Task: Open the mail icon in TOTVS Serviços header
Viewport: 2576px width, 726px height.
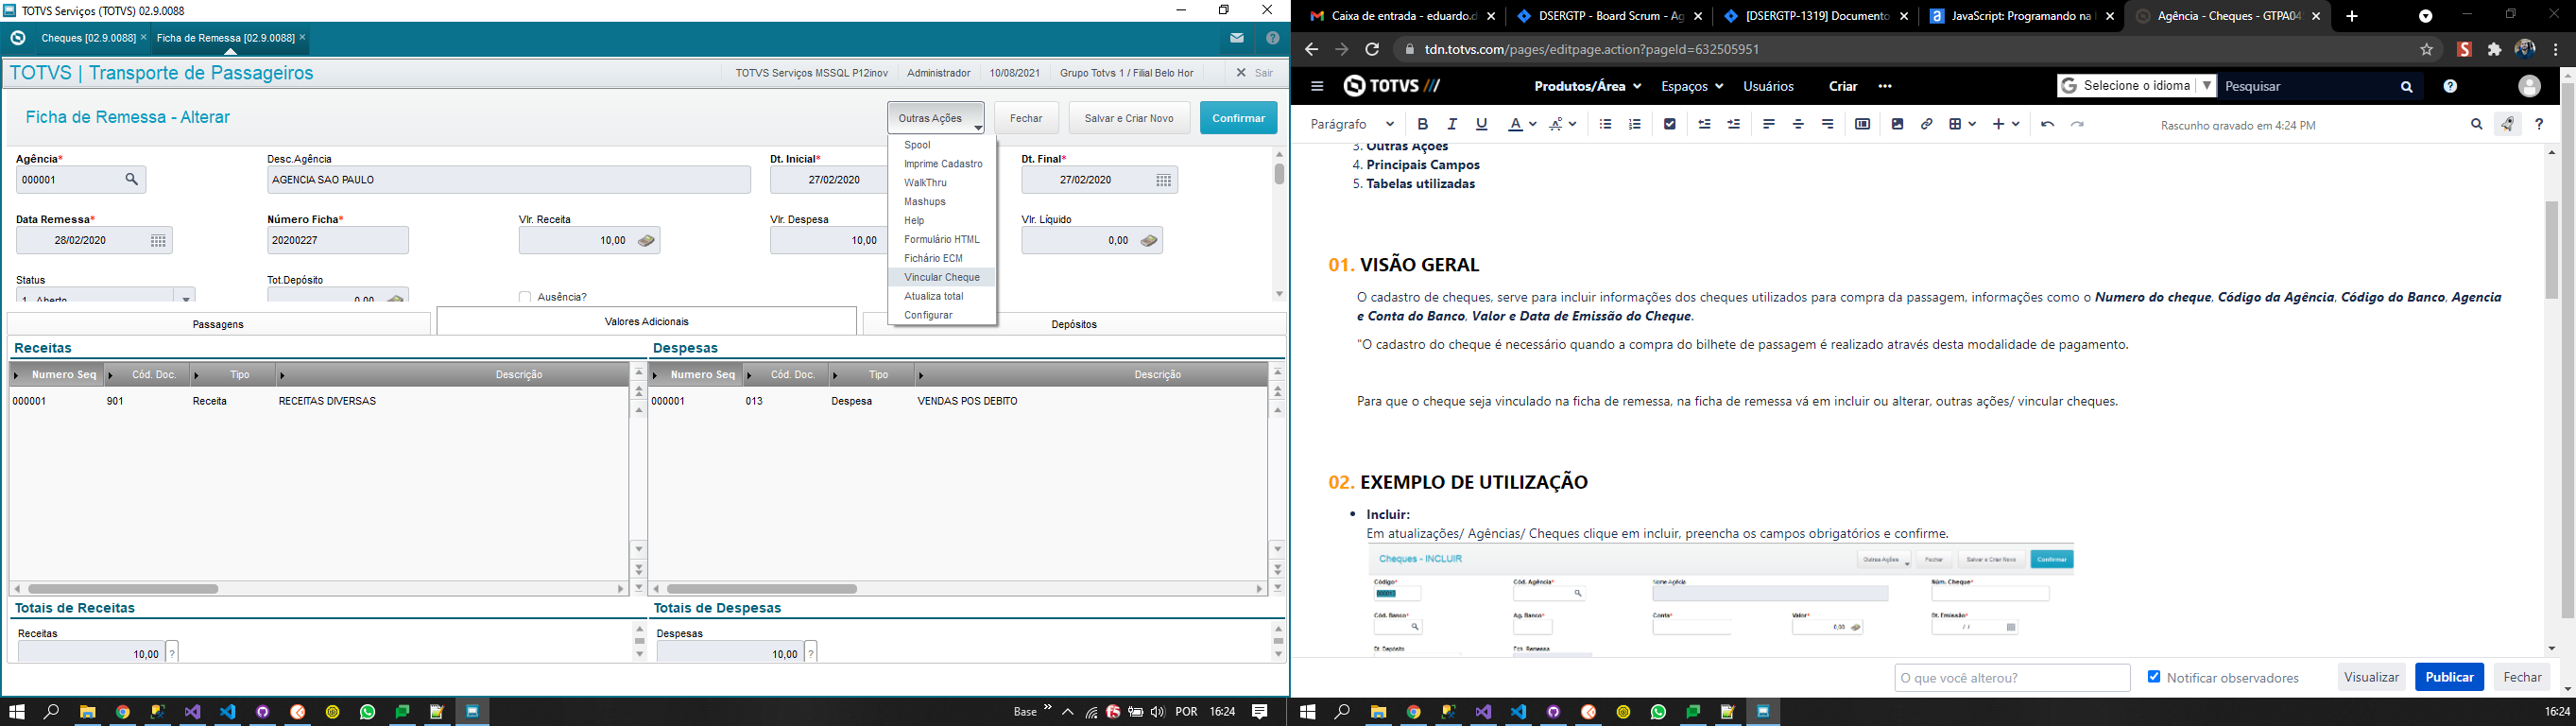Action: click(x=1237, y=38)
